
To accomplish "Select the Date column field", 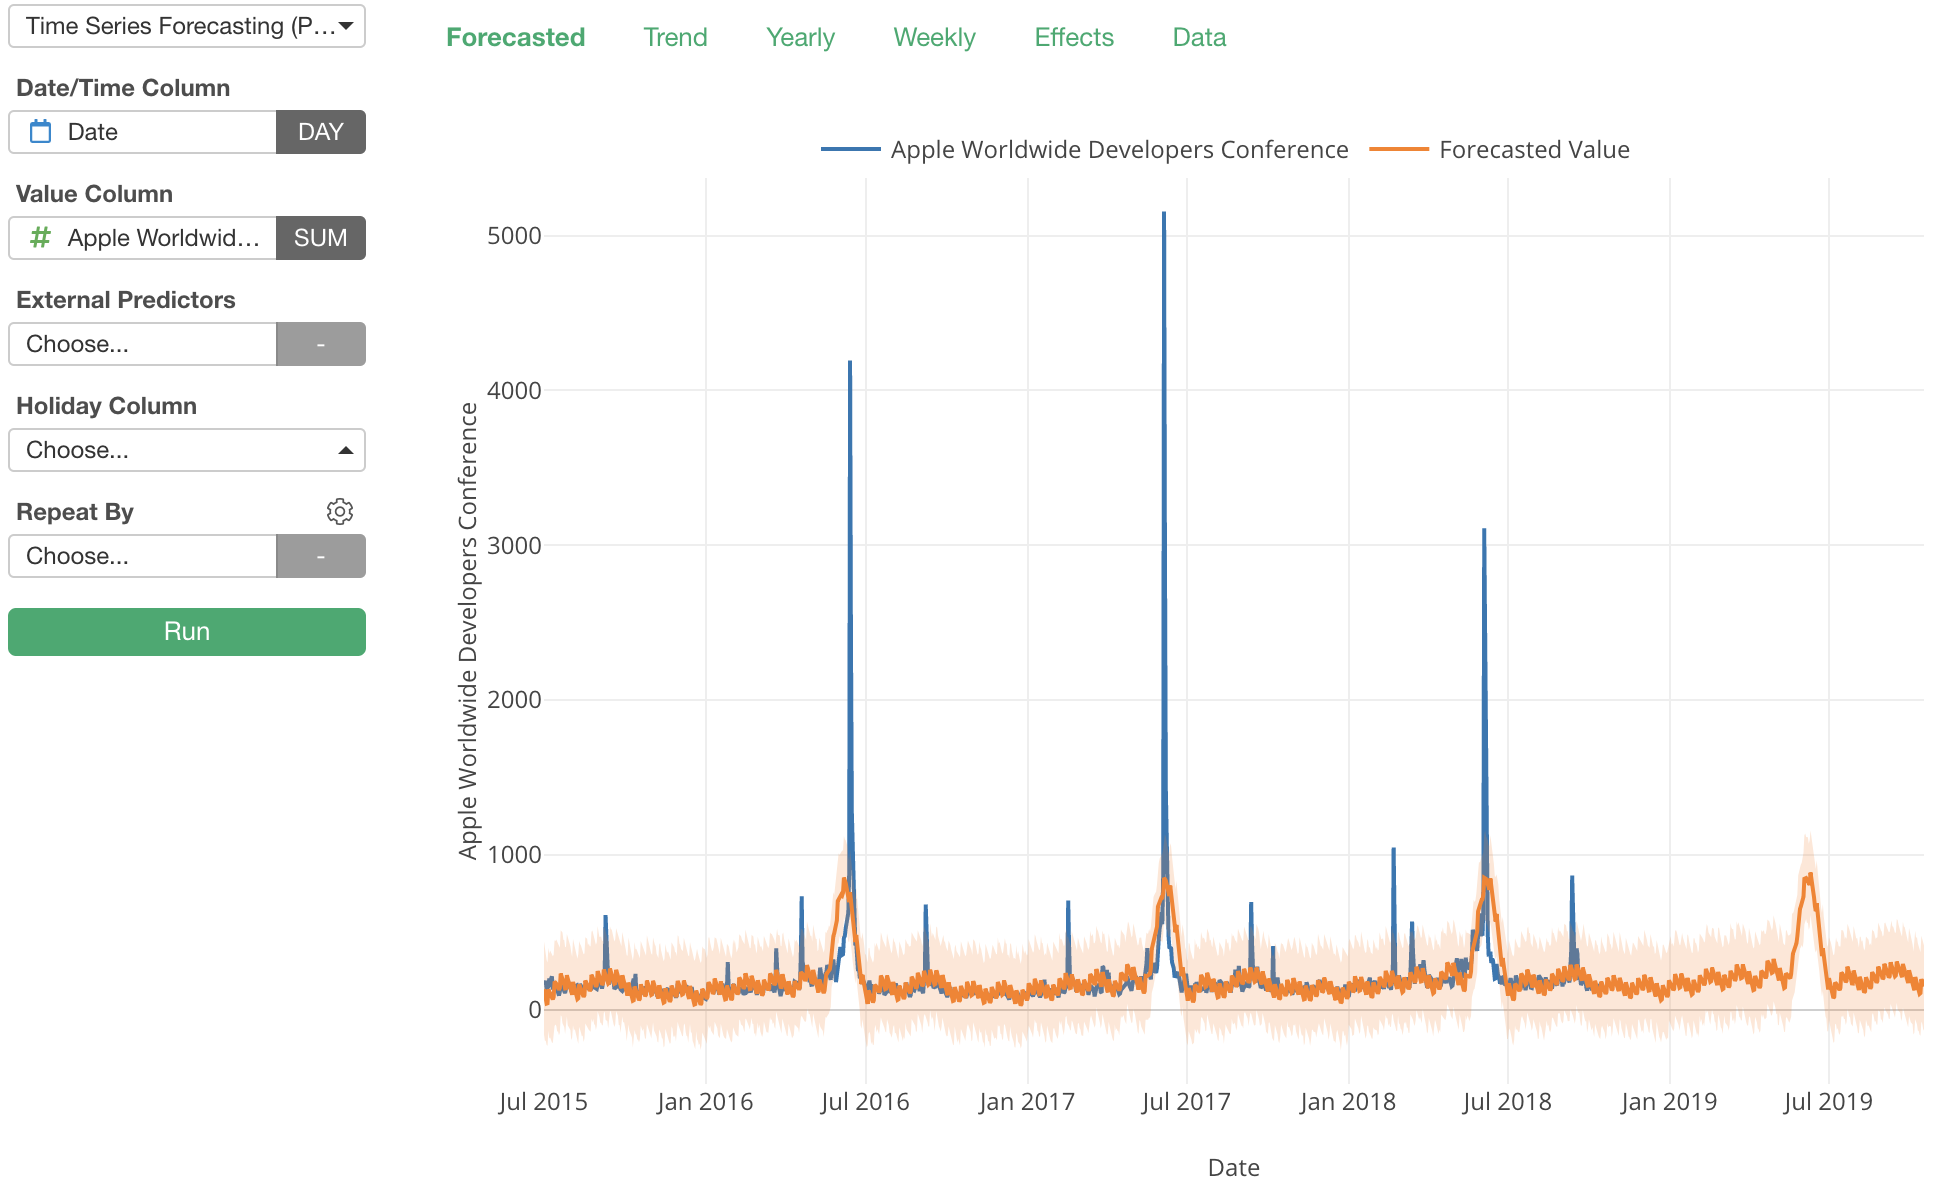I will pos(143,132).
